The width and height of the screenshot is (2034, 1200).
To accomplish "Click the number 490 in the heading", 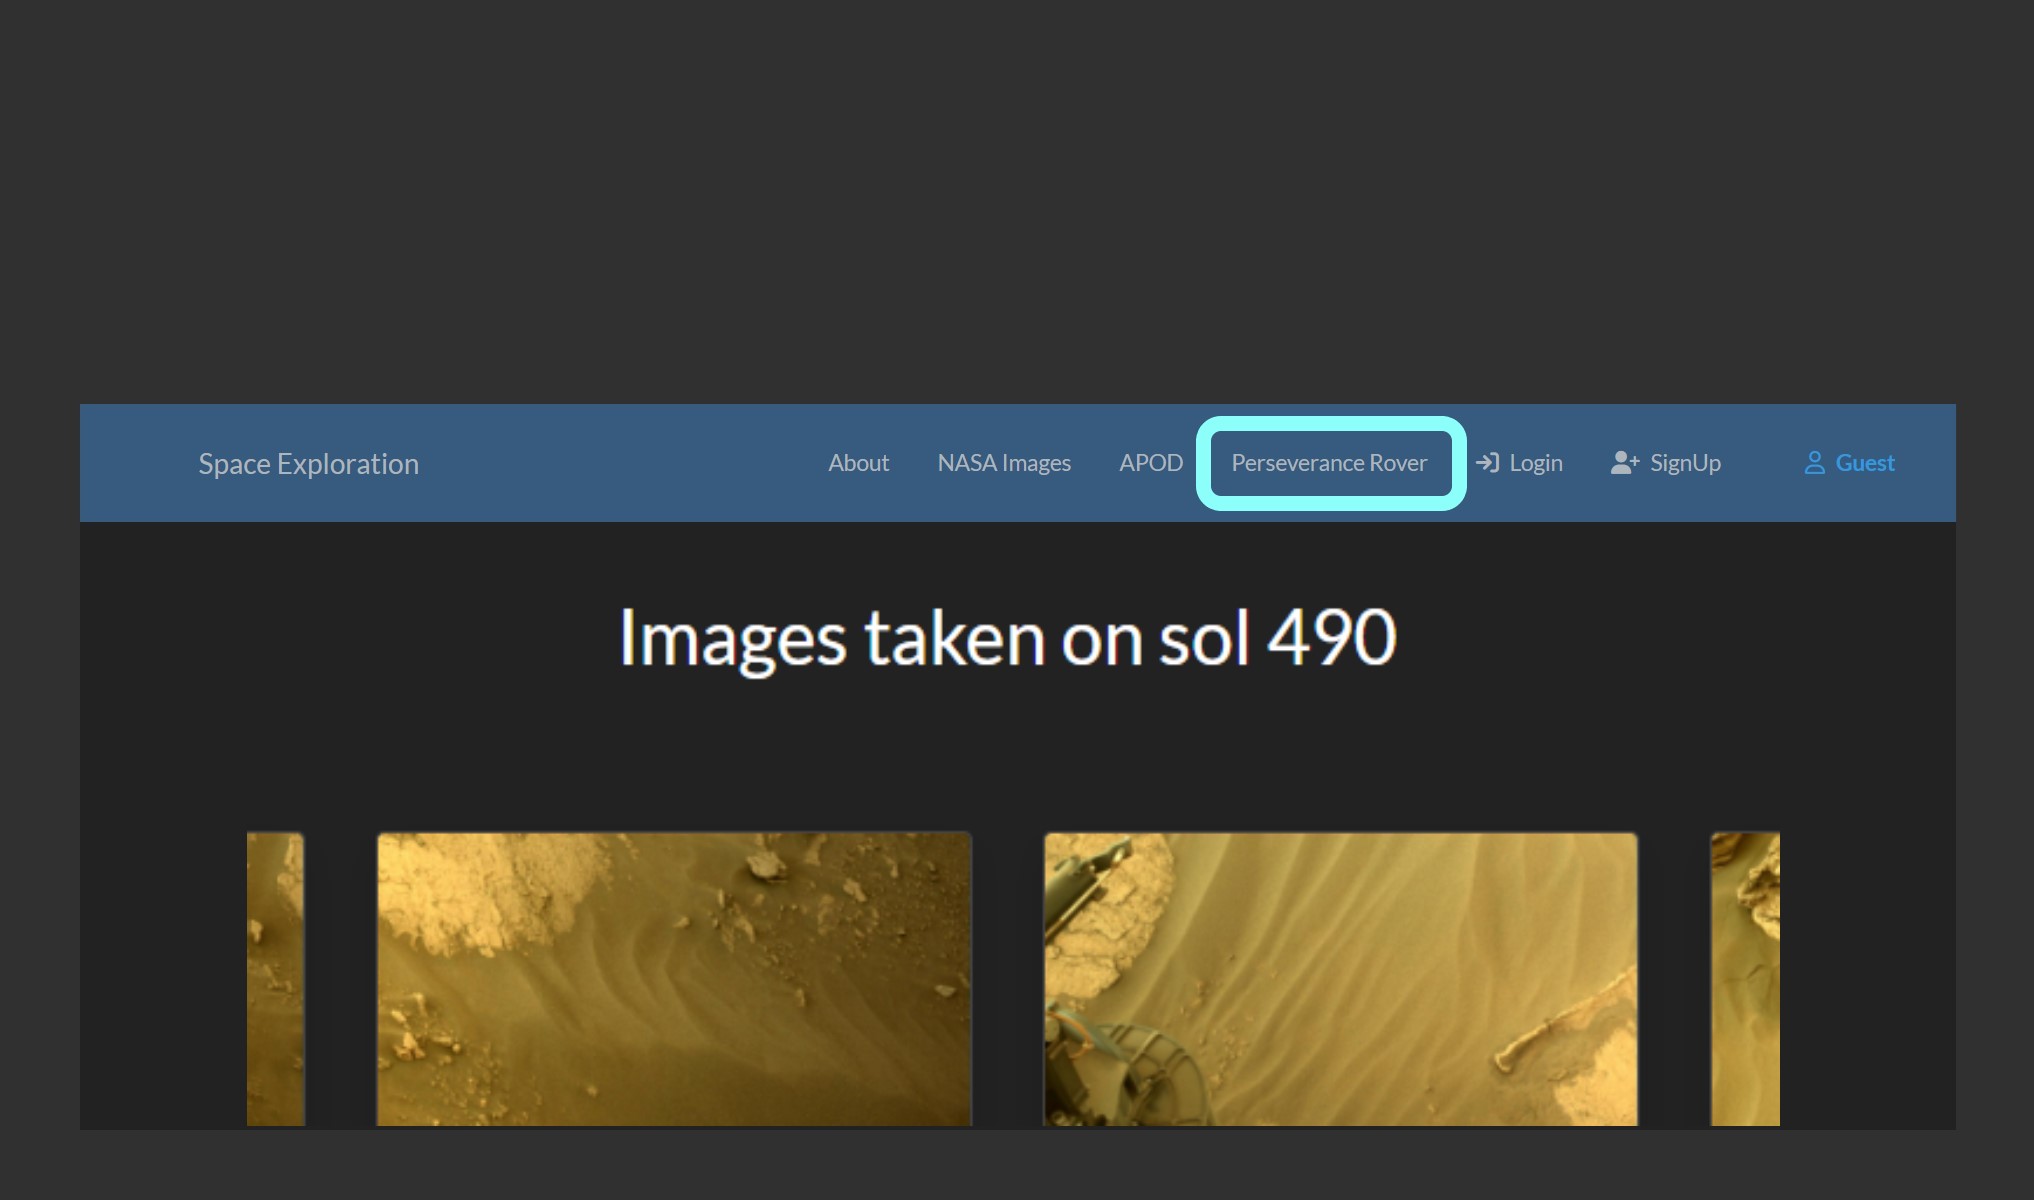I will click(x=1331, y=638).
